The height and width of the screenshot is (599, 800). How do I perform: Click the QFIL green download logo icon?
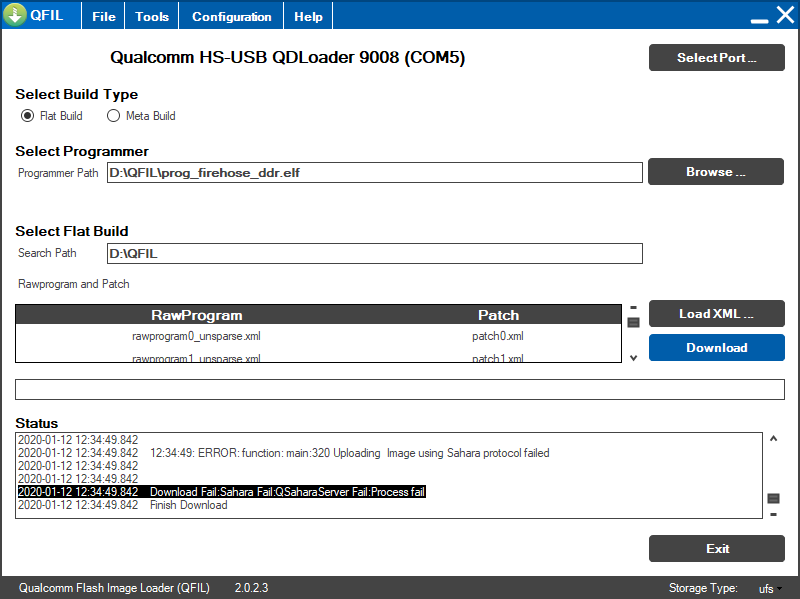click(x=15, y=14)
